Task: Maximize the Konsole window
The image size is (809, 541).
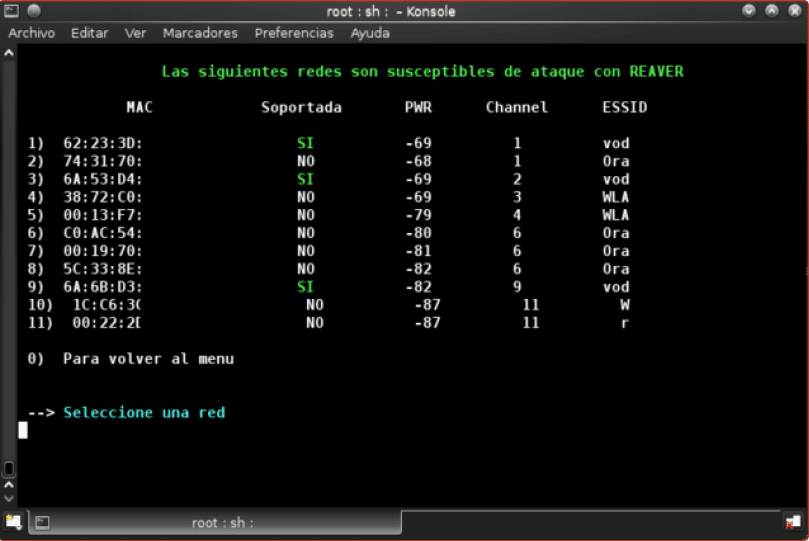Action: (x=772, y=10)
